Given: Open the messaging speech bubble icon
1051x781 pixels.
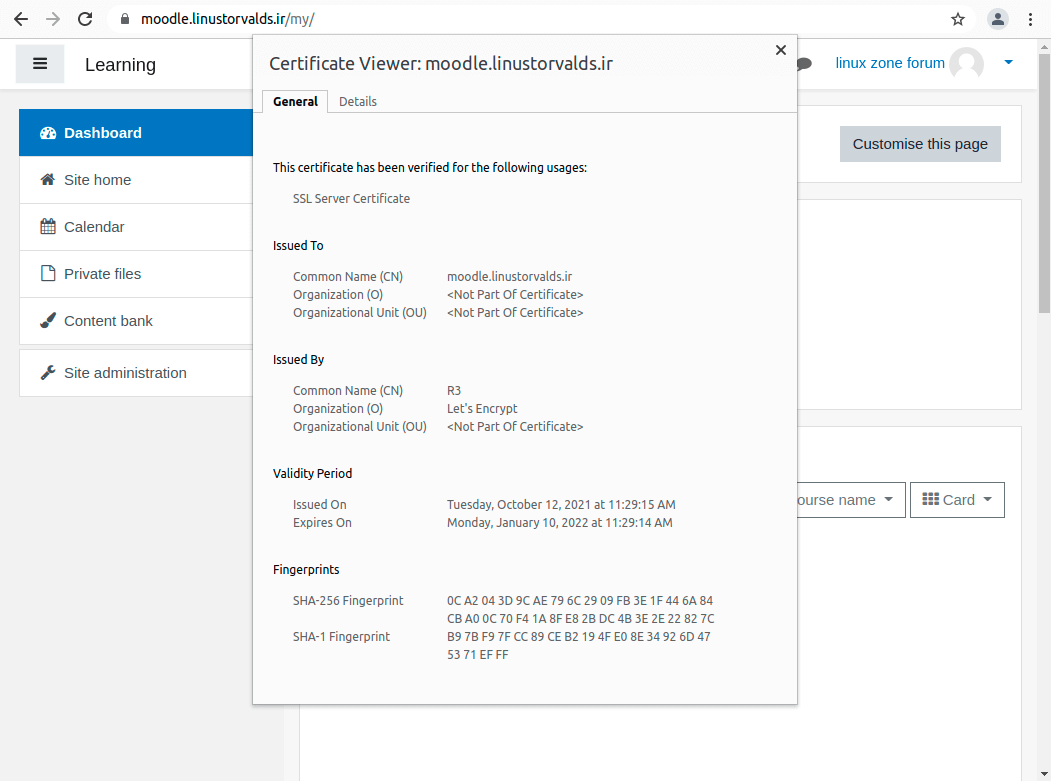Looking at the screenshot, I should 804,64.
